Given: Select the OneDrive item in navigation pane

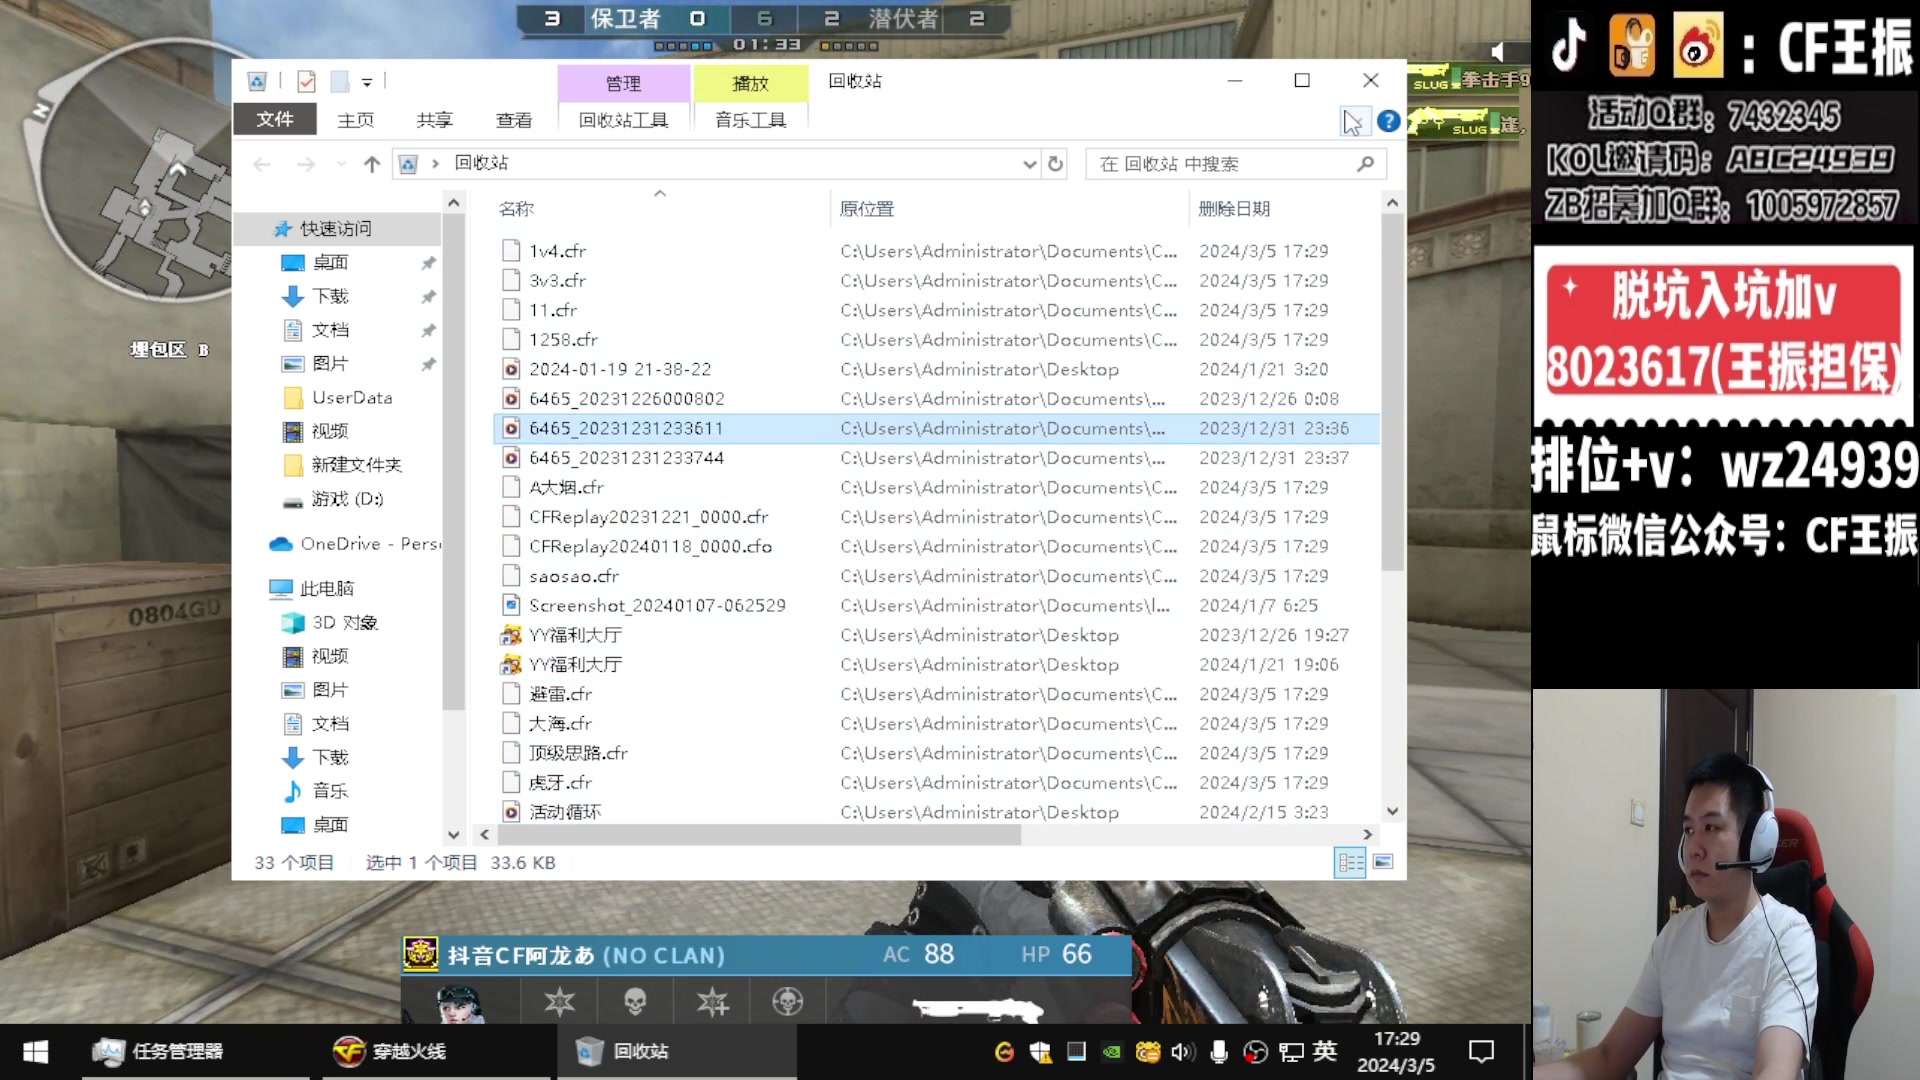Looking at the screenshot, I should (354, 544).
